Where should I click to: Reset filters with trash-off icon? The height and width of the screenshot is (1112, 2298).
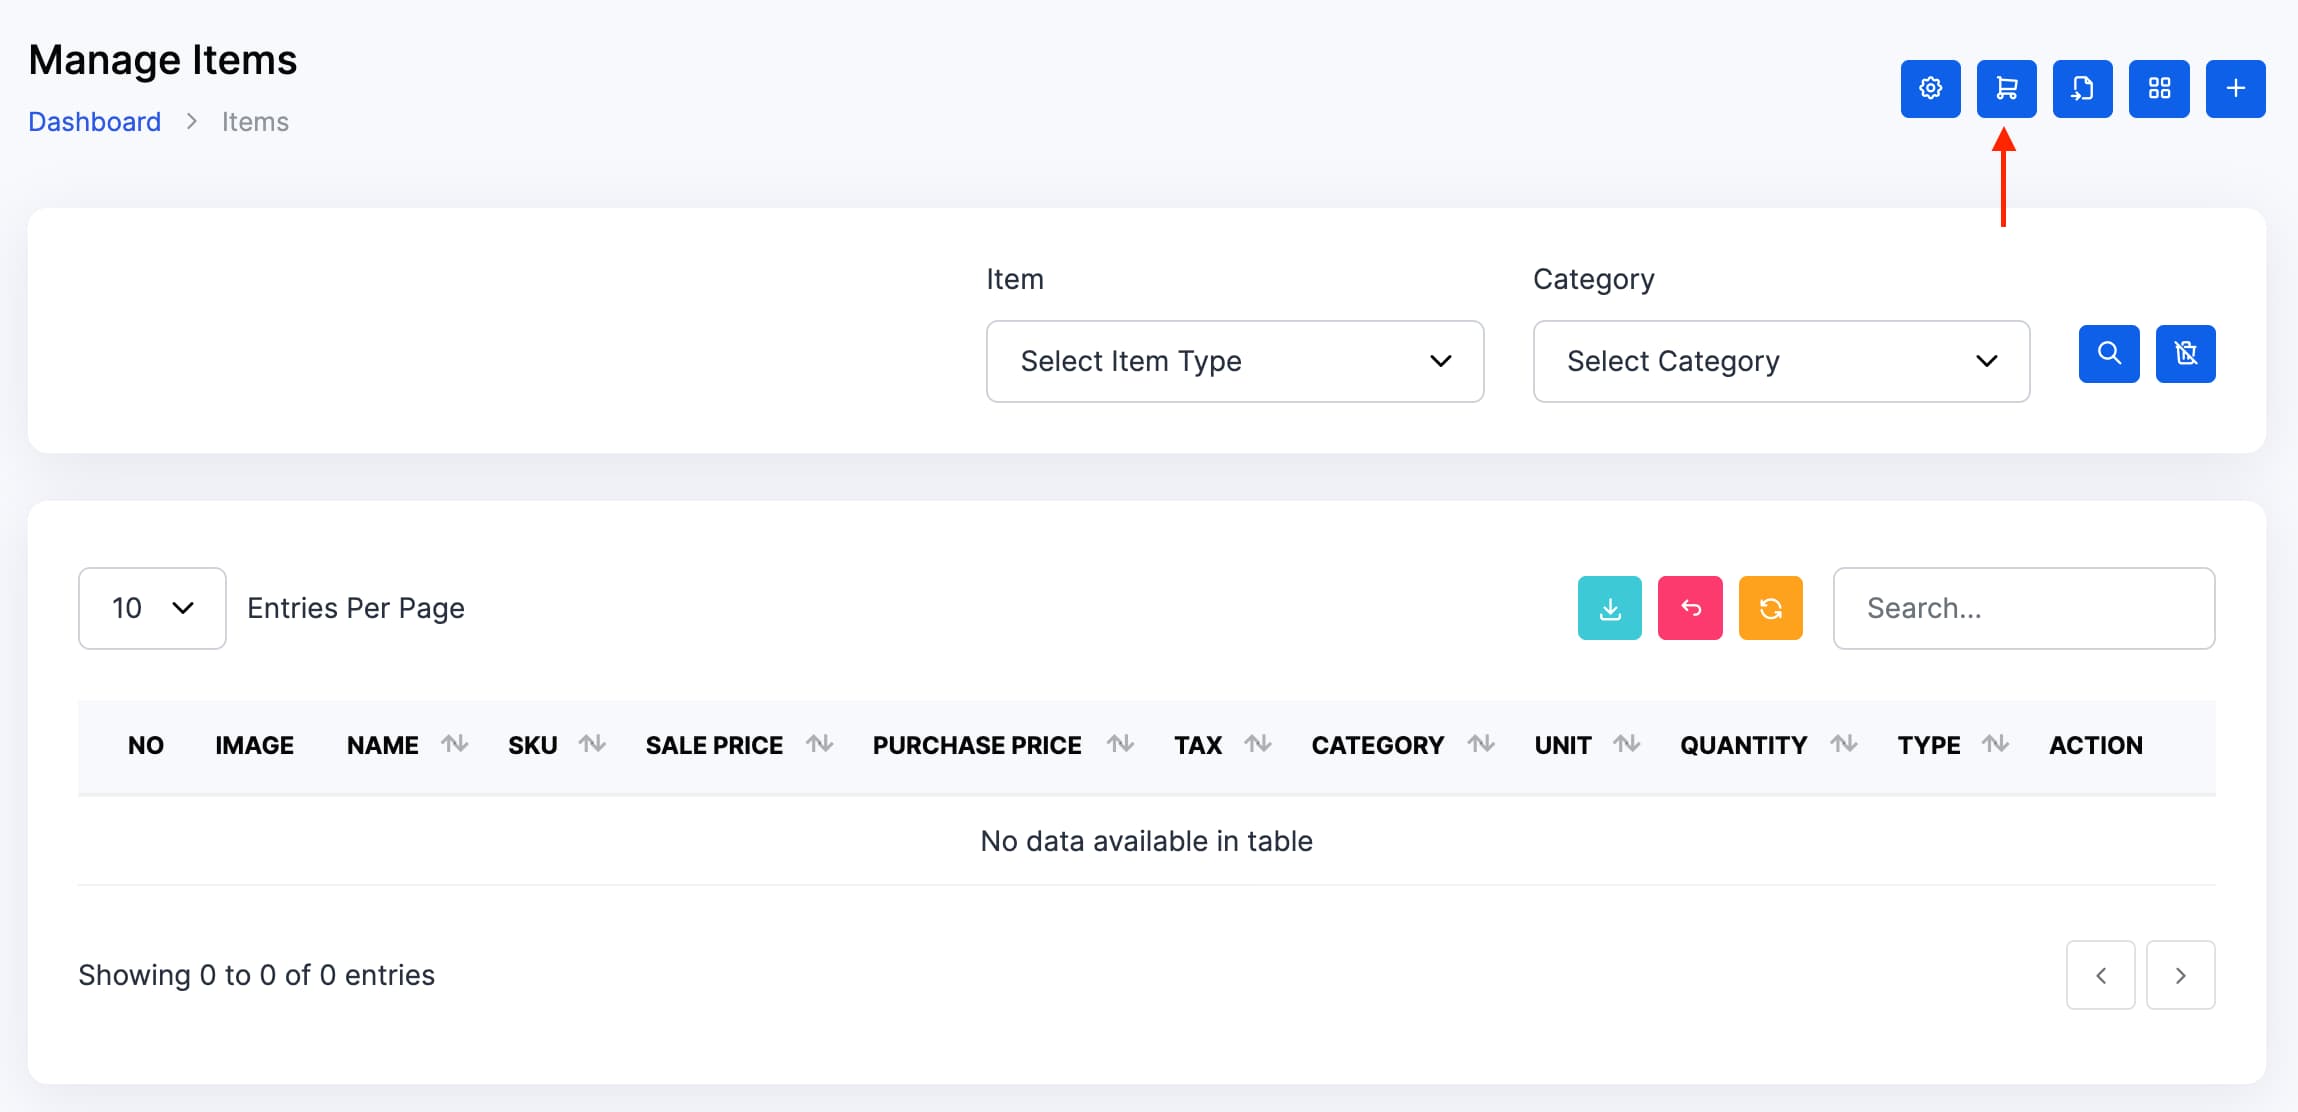tap(2185, 353)
